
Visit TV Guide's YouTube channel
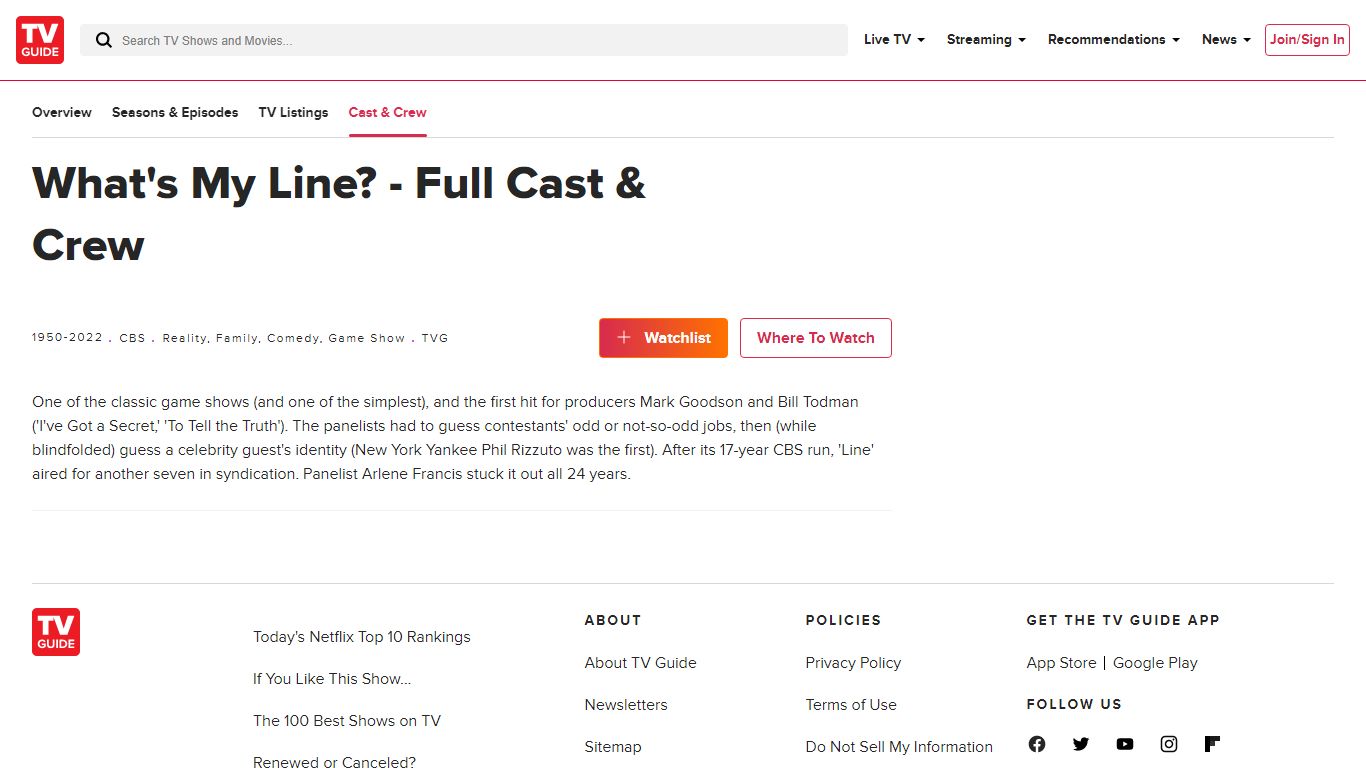pos(1125,744)
